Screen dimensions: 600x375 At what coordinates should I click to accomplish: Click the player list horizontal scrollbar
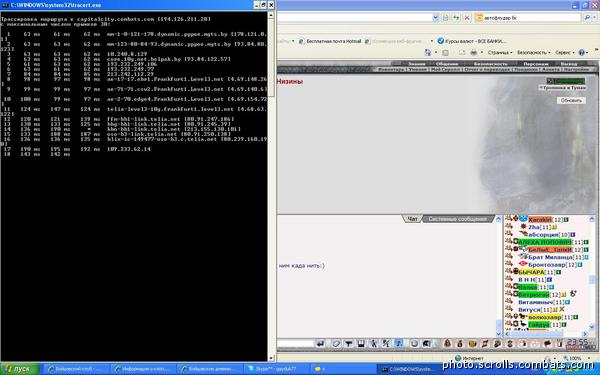click(x=547, y=334)
